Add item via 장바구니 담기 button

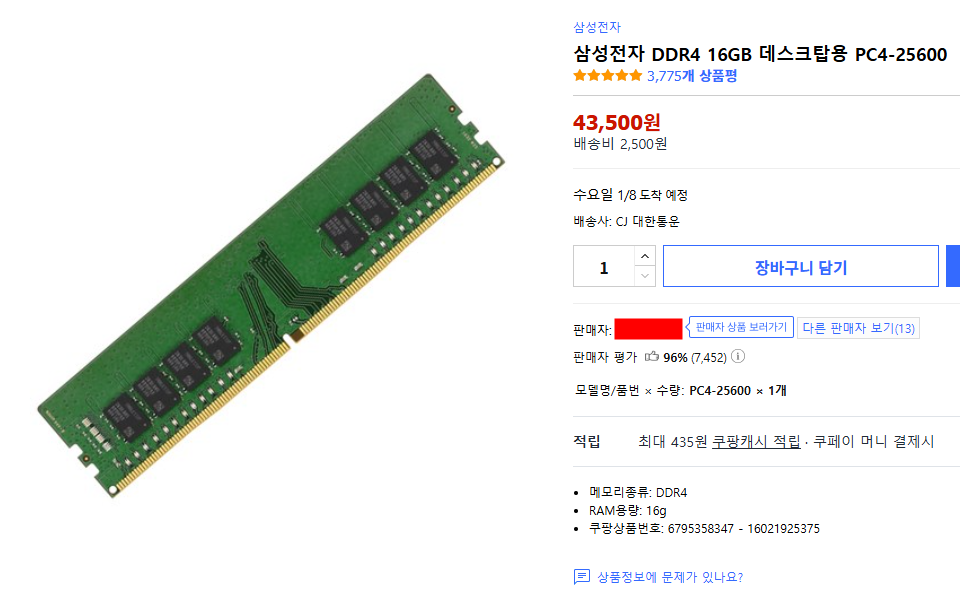[x=801, y=266]
